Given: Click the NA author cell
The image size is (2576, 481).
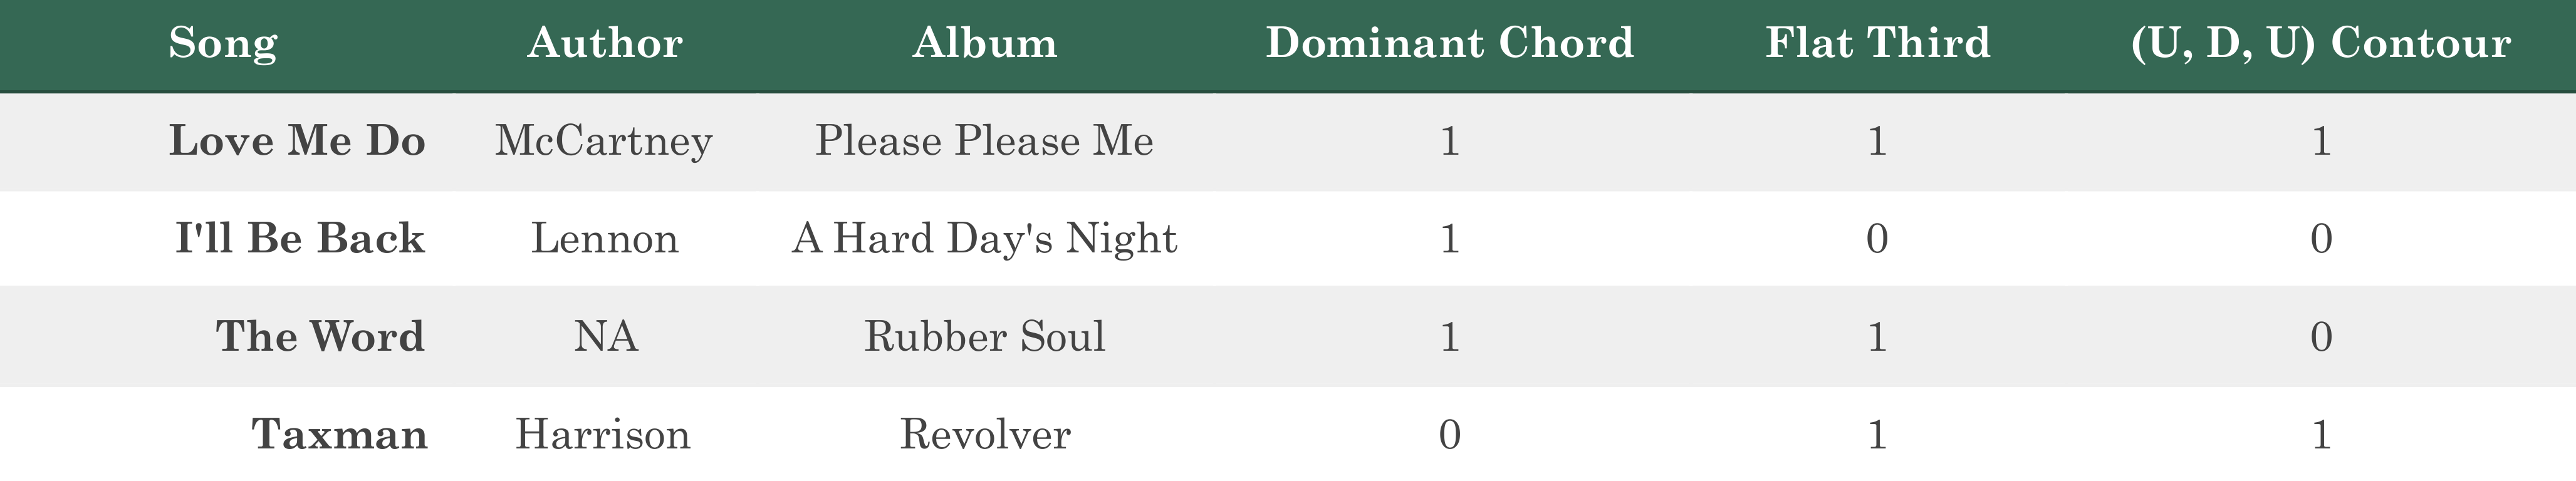Looking at the screenshot, I should point(606,337).
